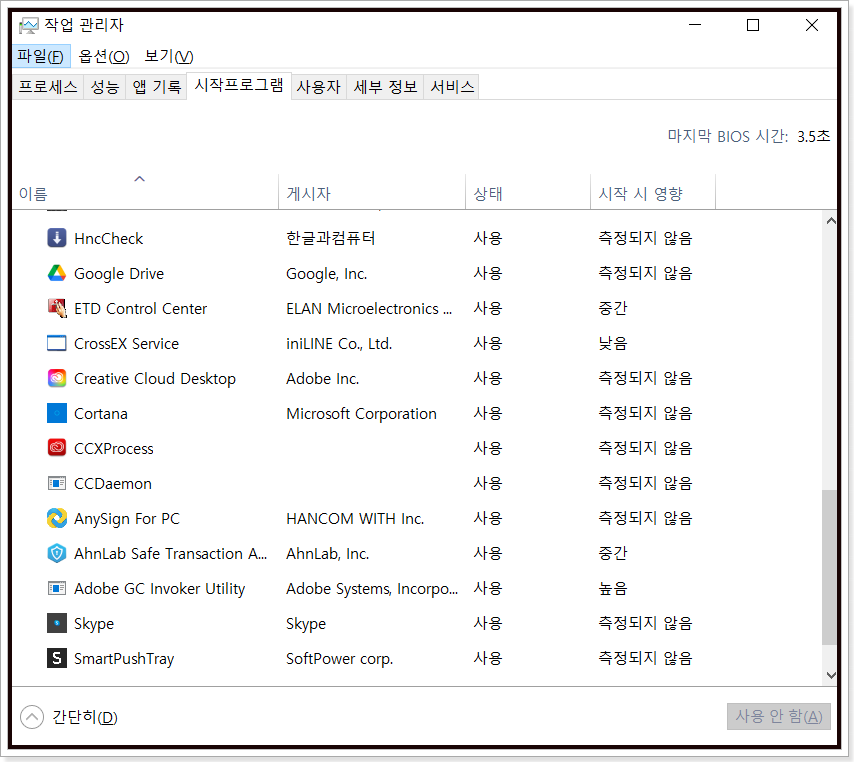Switch to the 성능 tab
The height and width of the screenshot is (762, 854).
[x=105, y=87]
